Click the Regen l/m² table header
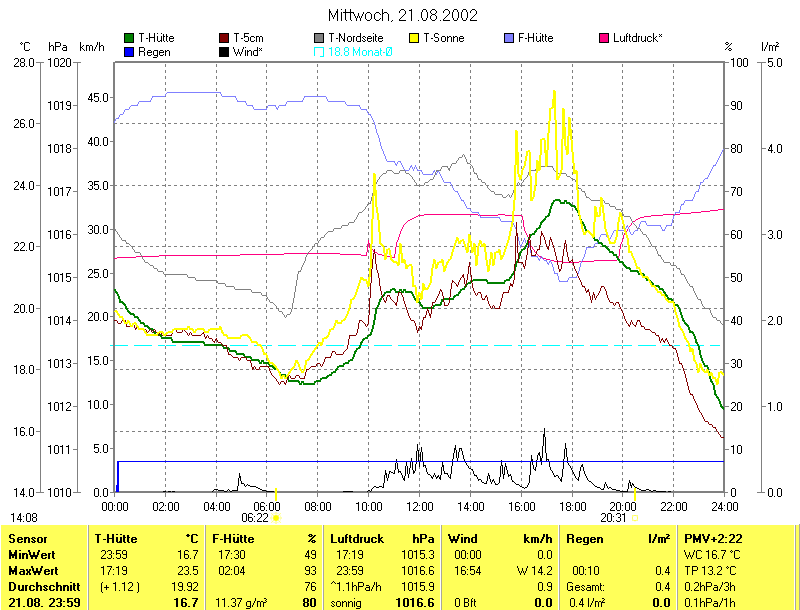The image size is (800, 610). tap(618, 539)
